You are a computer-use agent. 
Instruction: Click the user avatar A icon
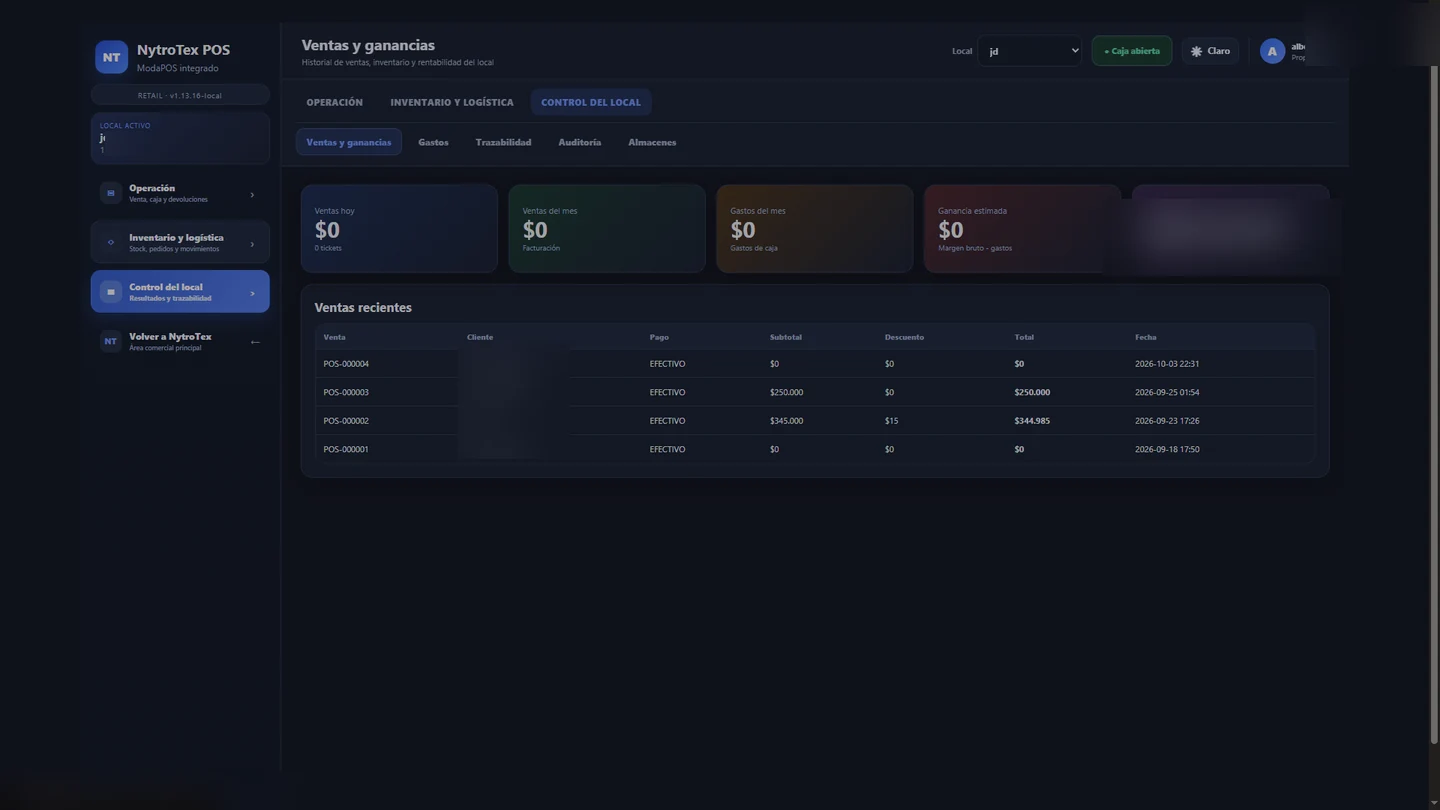1272,51
